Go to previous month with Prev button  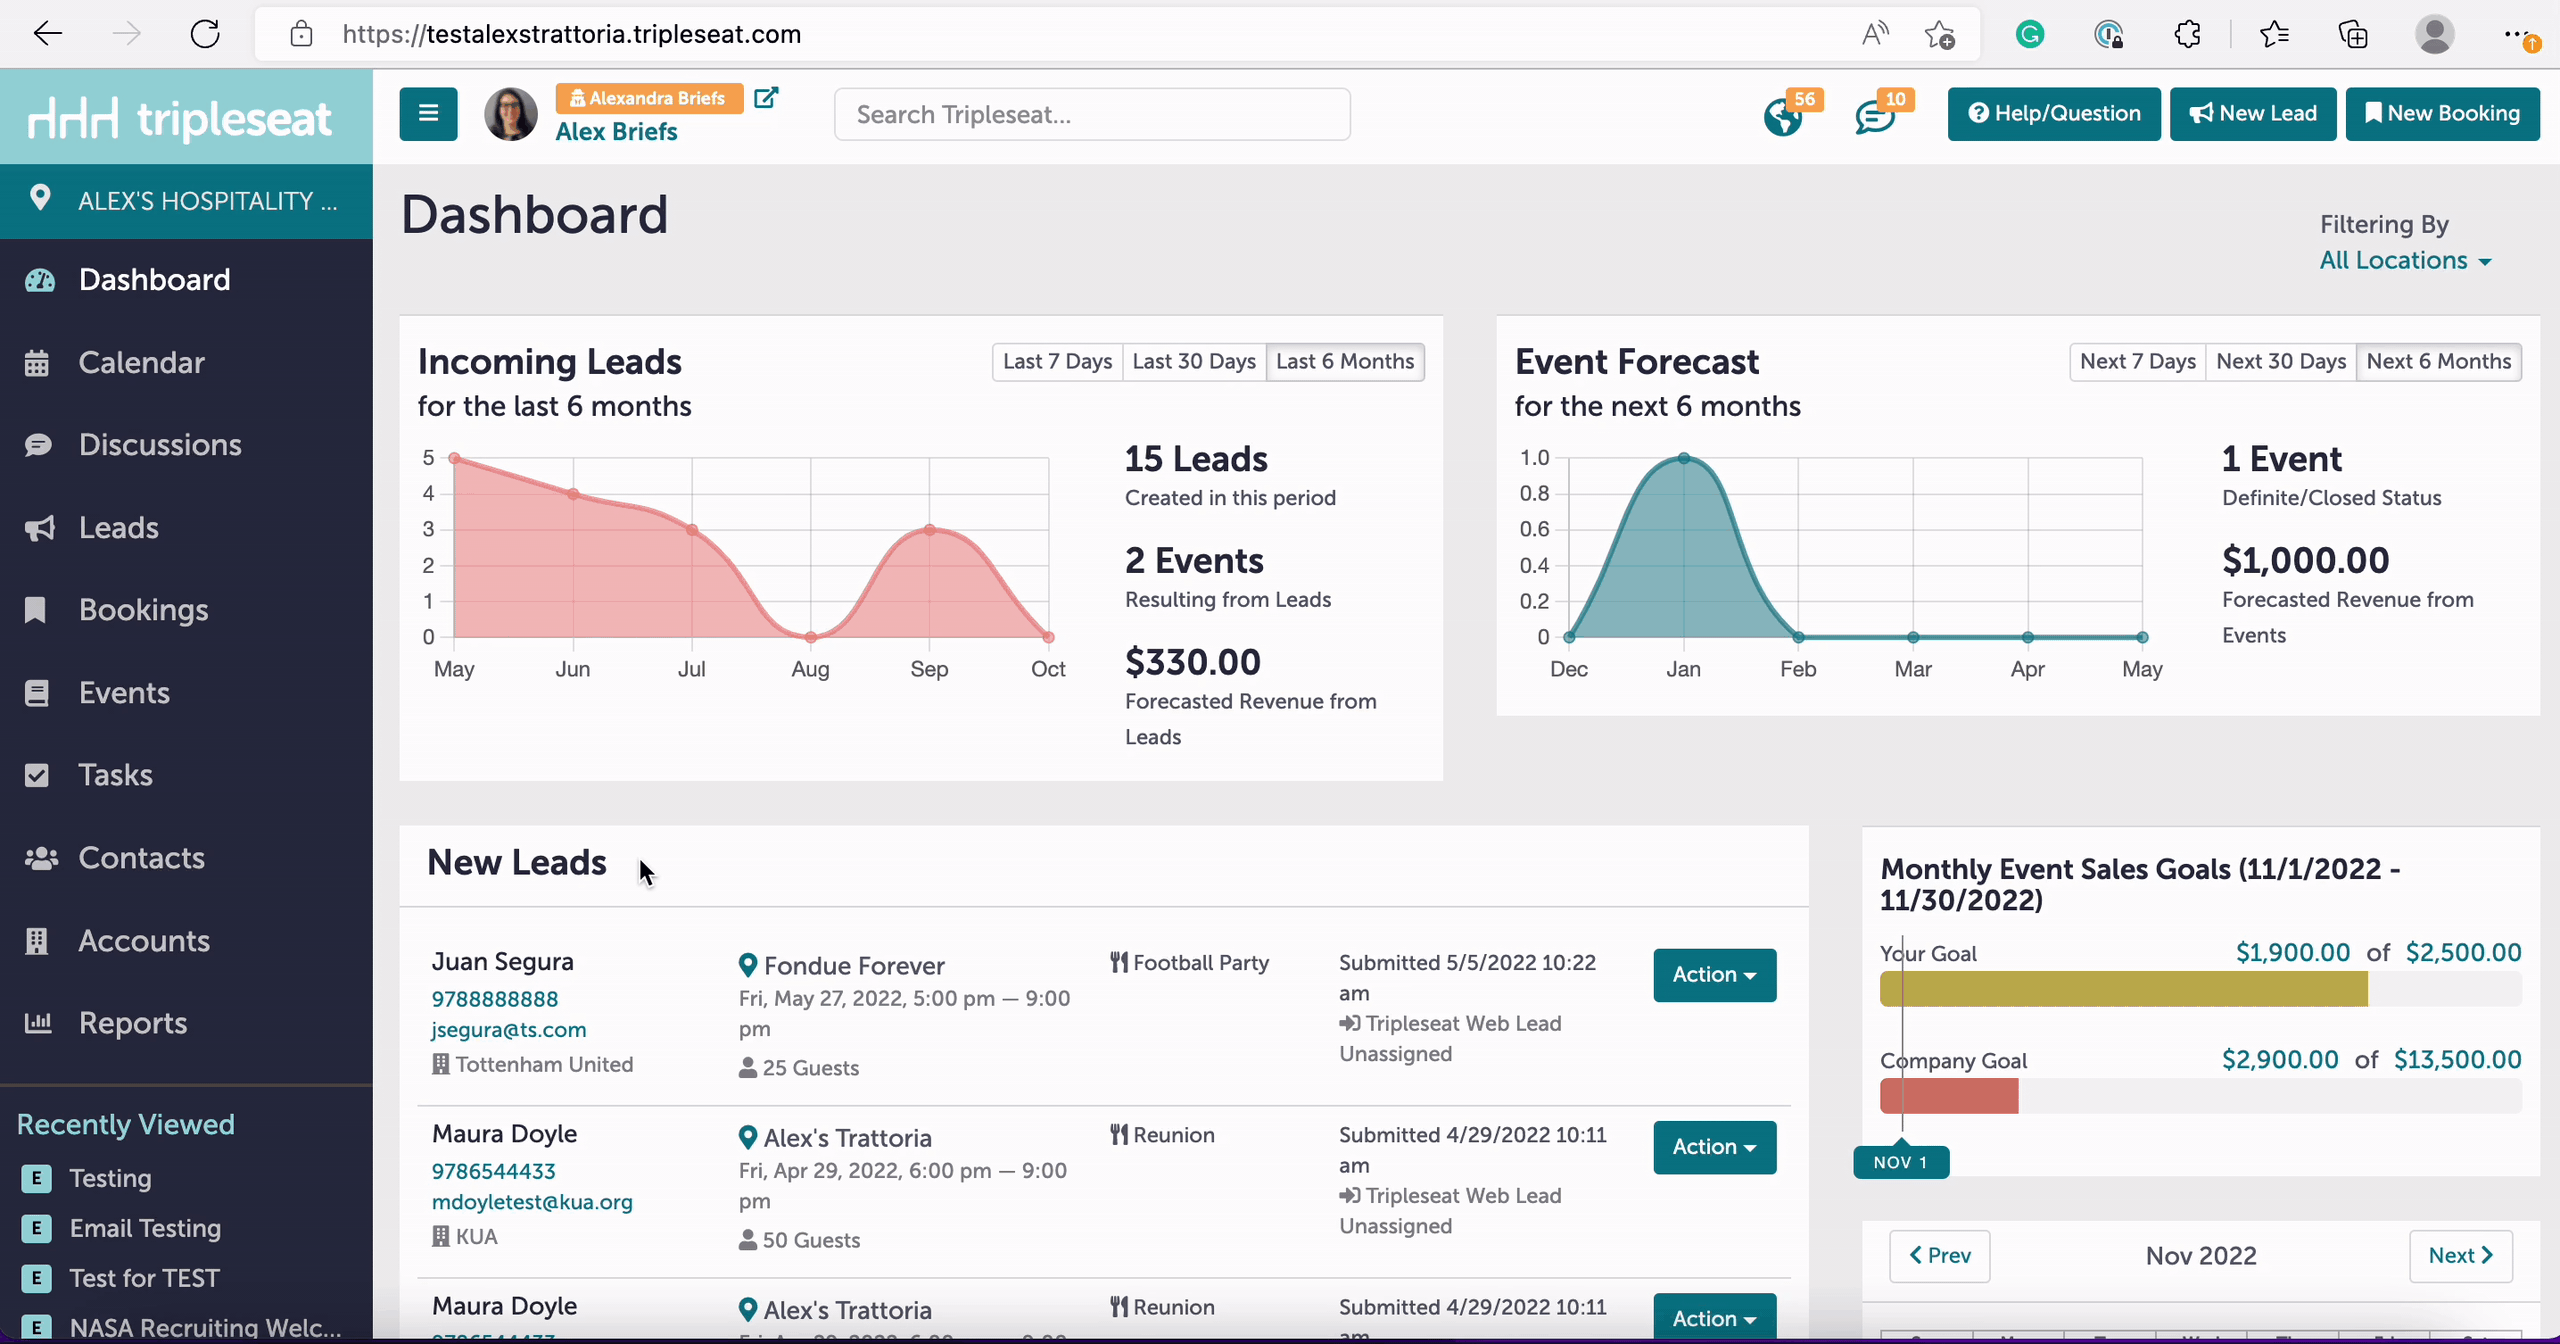click(x=1939, y=1256)
